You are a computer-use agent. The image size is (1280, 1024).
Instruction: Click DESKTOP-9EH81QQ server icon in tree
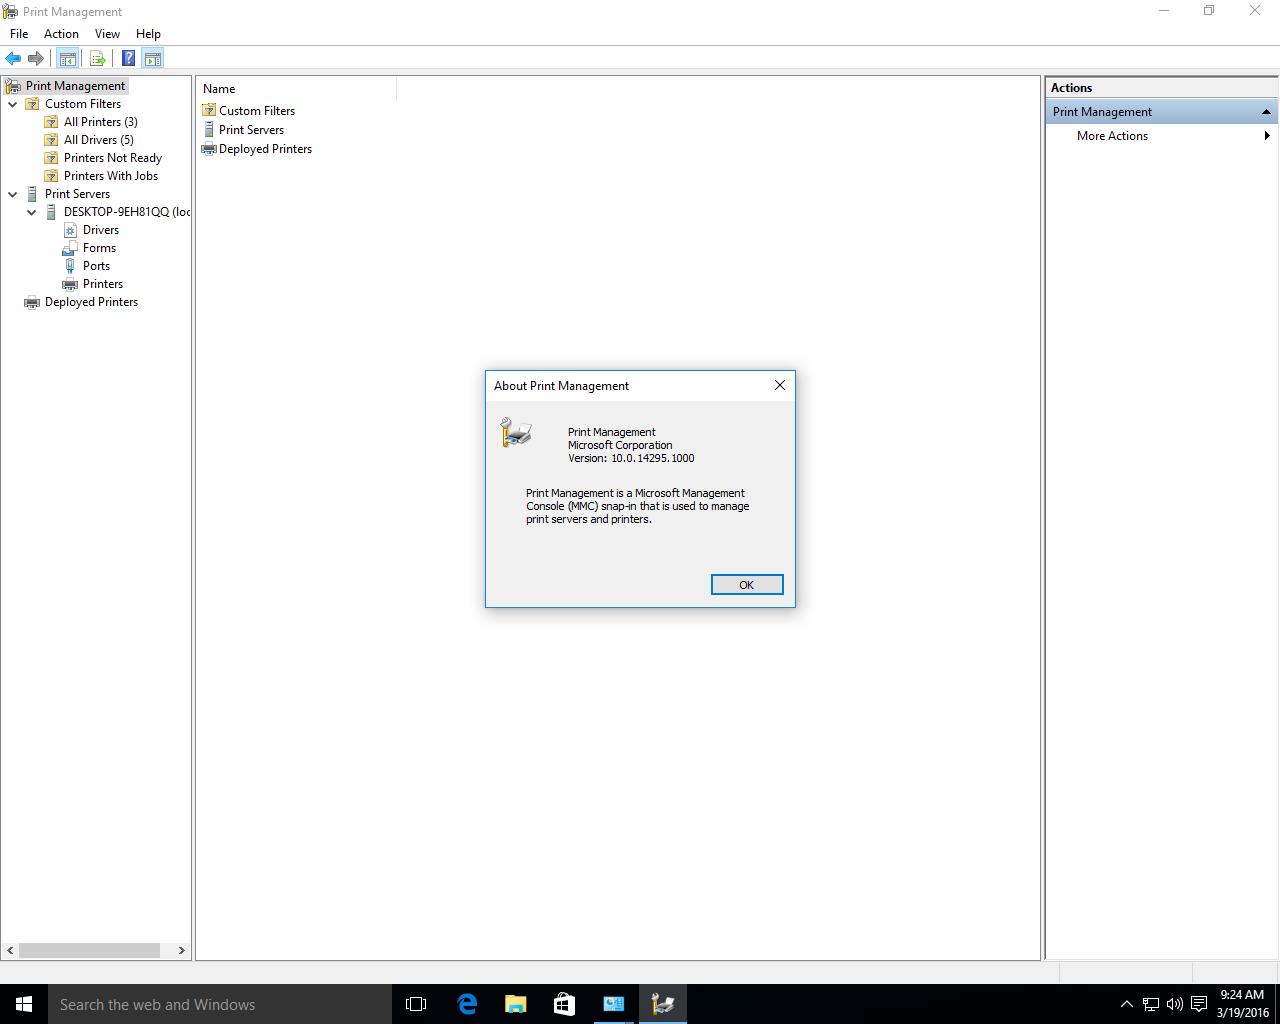click(51, 212)
